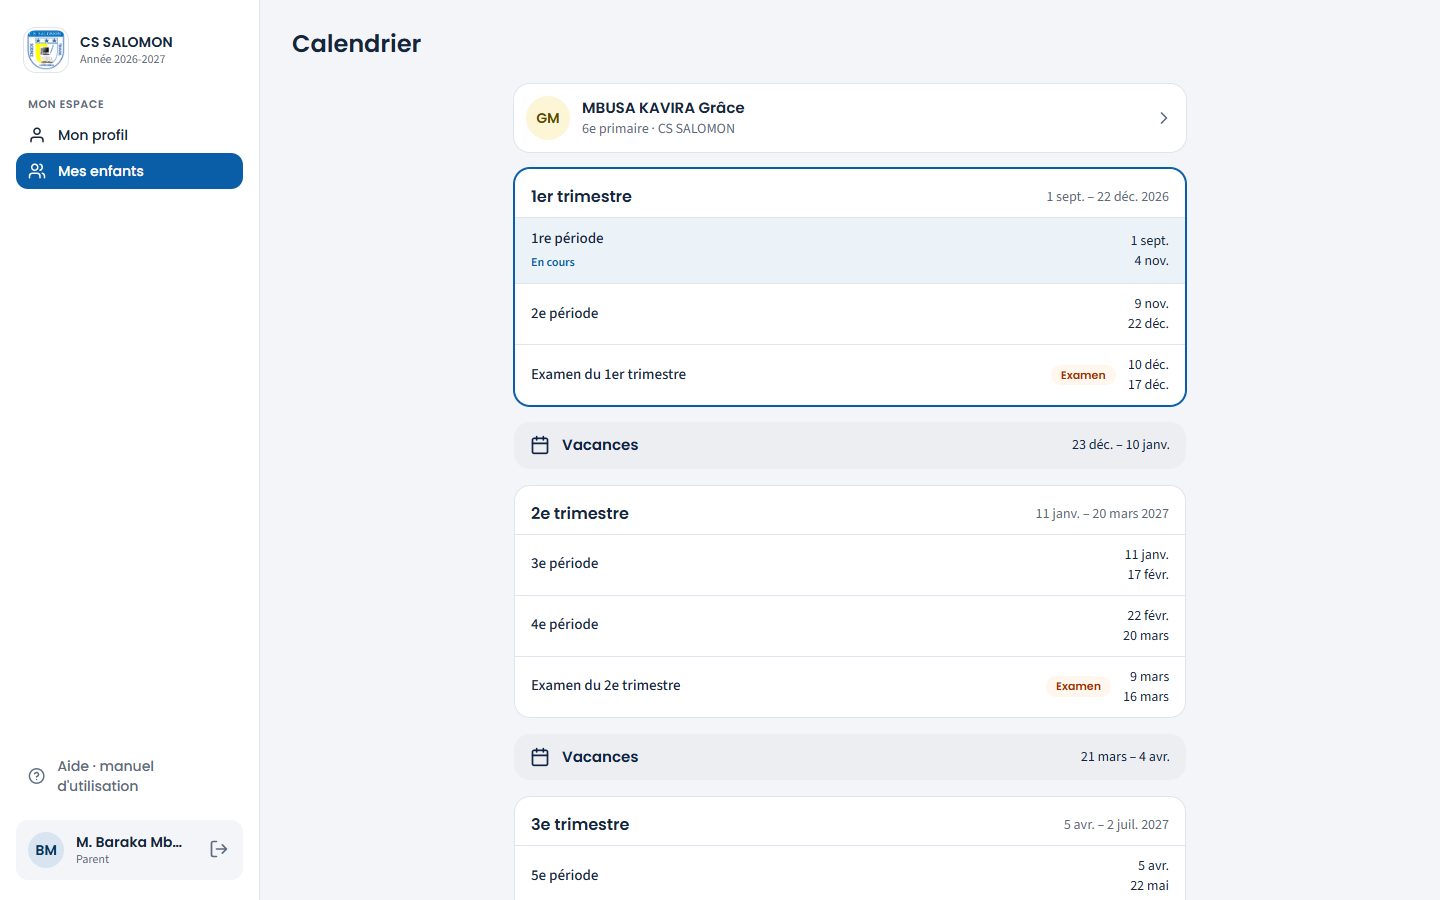Viewport: 1440px width, 900px height.
Task: Click the Examen badge of the 1er trimestre
Action: pos(1083,375)
